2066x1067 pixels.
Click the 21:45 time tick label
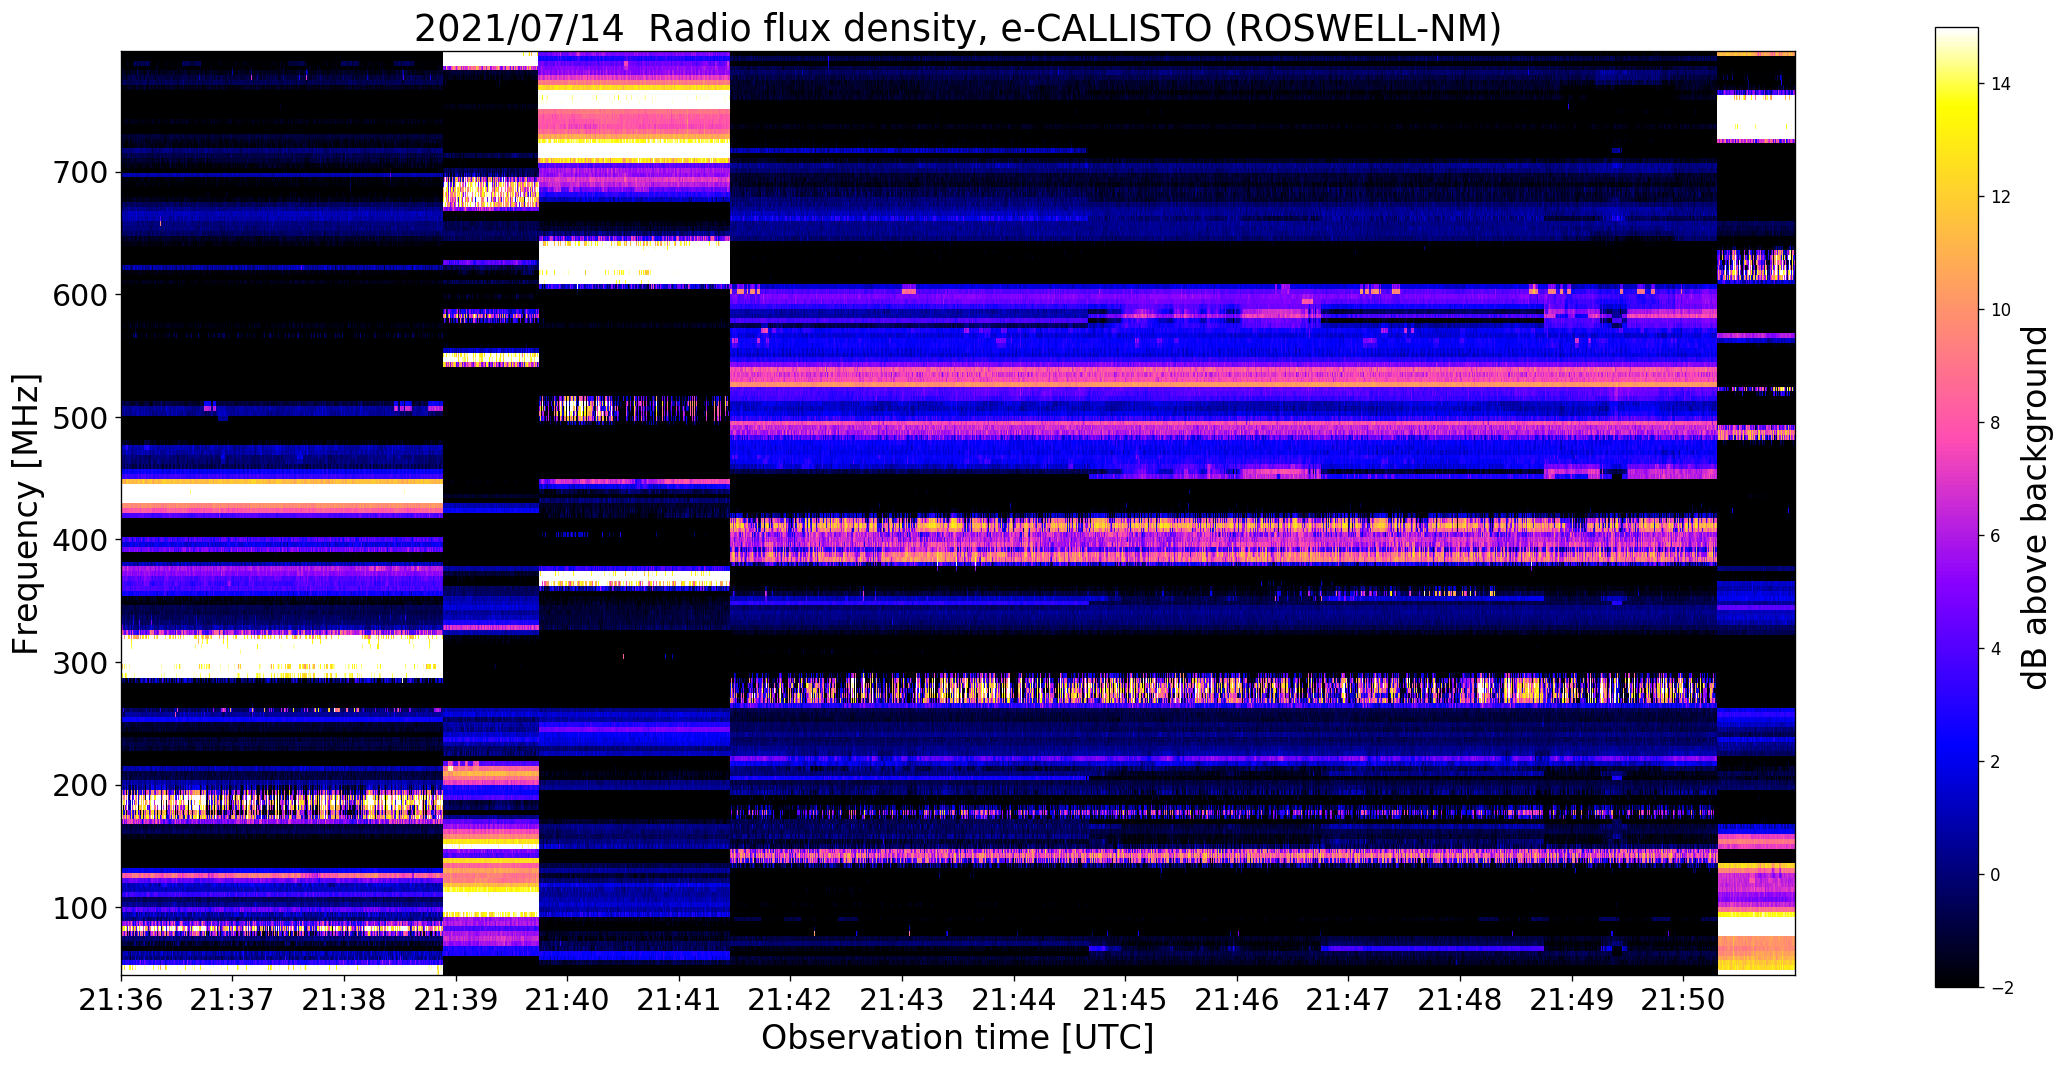point(1126,1000)
